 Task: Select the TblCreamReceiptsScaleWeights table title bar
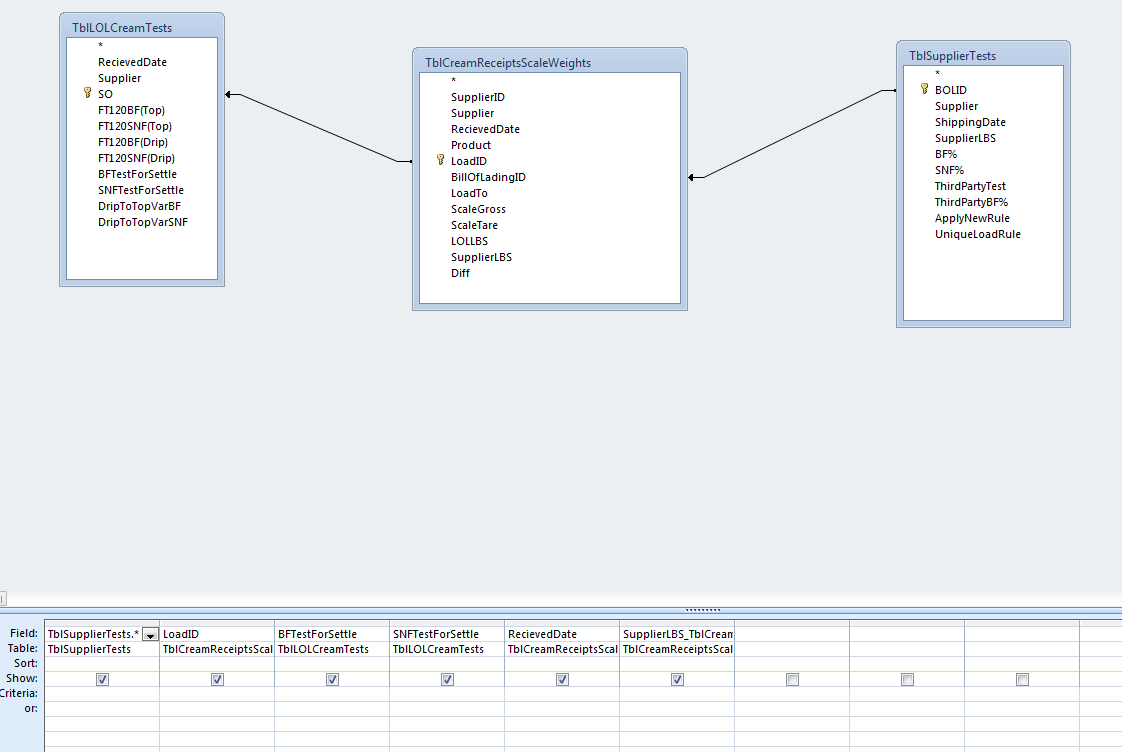550,62
